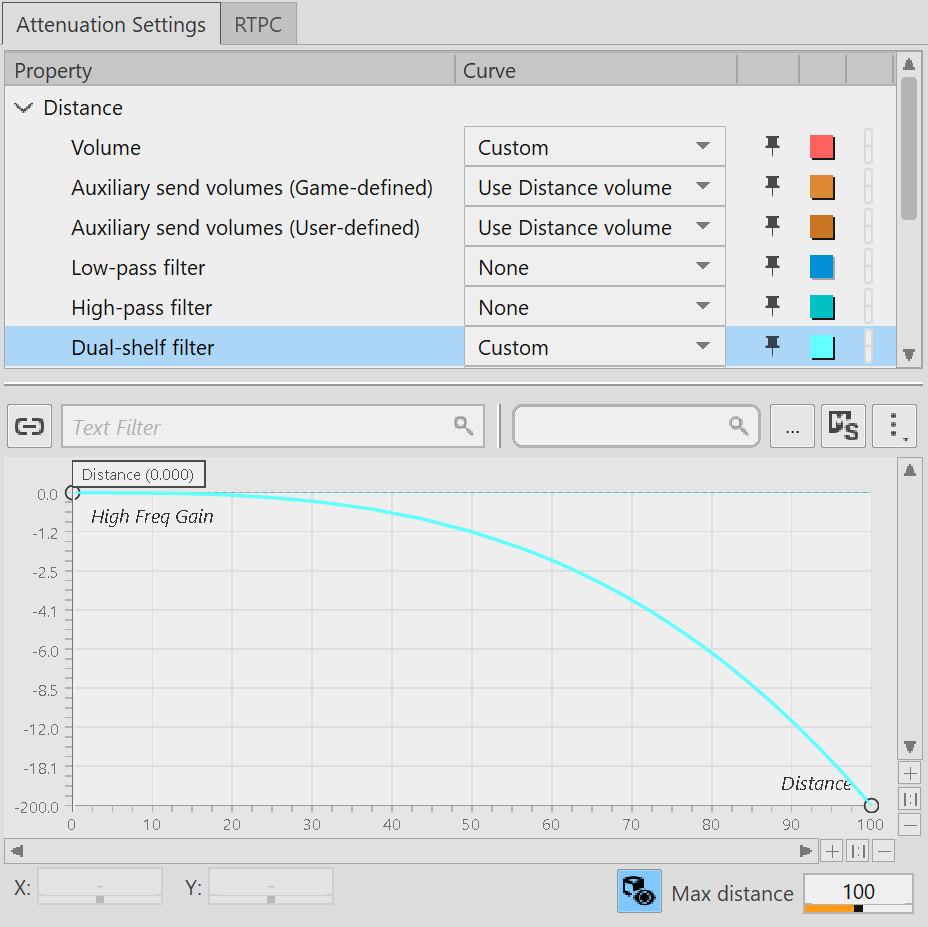The height and width of the screenshot is (927, 928).
Task: Collapse the Distance property group
Action: tap(24, 108)
